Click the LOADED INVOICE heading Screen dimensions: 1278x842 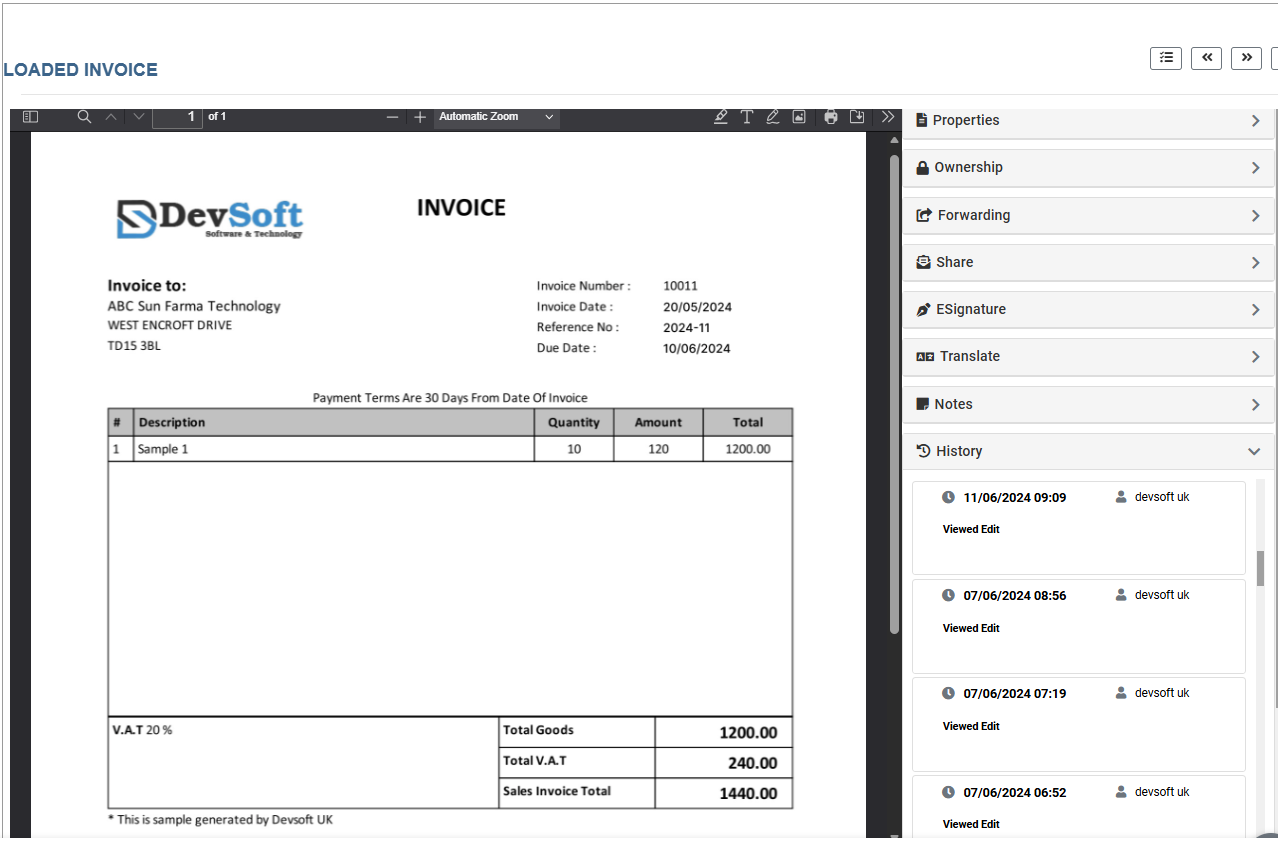coord(81,70)
